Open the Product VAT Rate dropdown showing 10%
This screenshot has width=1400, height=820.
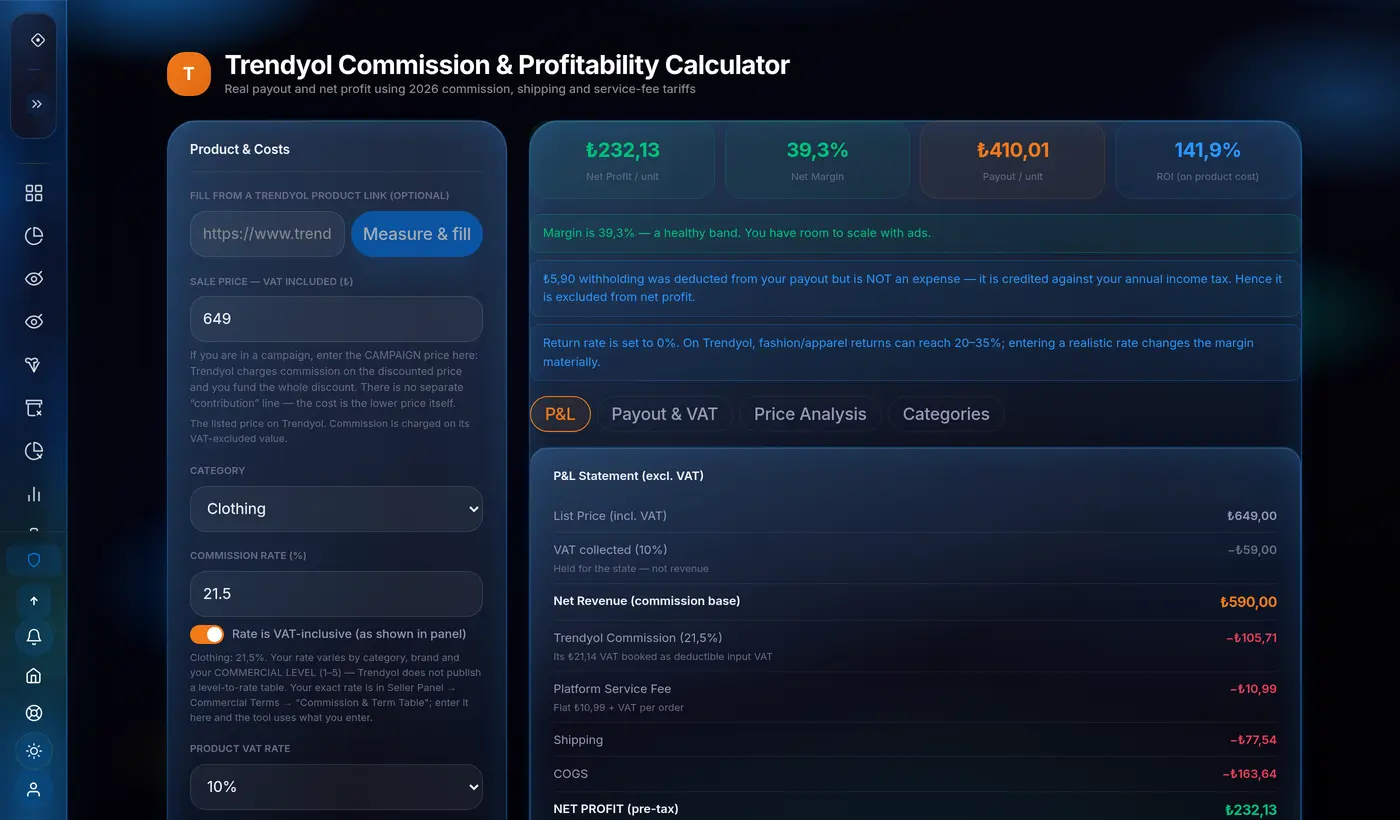click(336, 787)
